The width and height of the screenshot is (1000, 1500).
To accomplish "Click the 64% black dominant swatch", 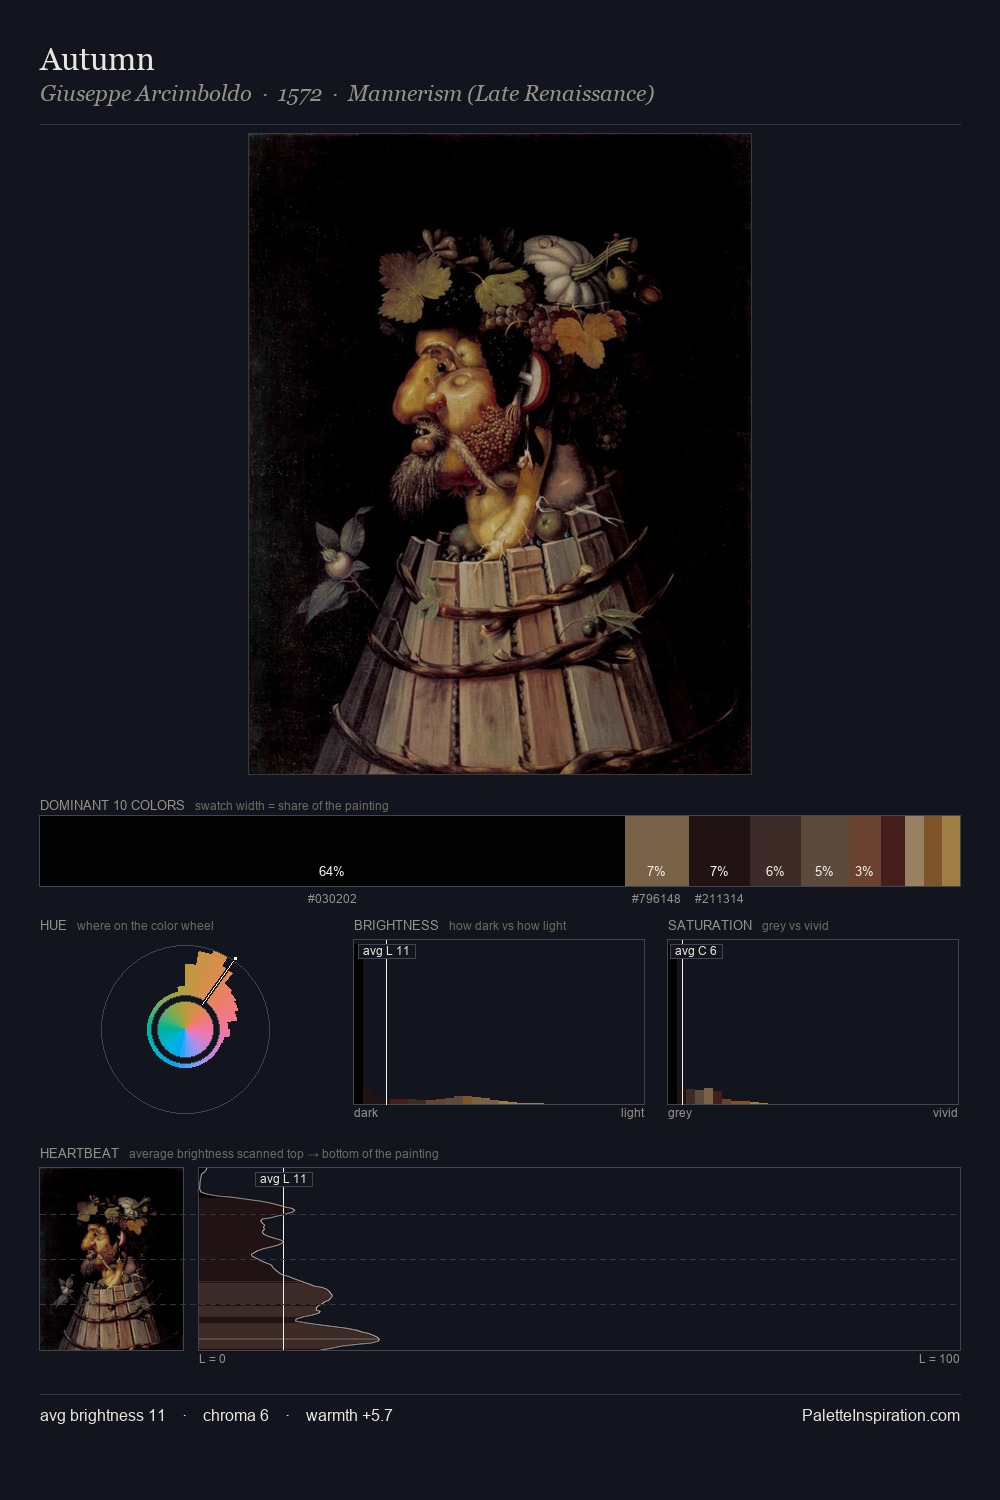I will [332, 851].
